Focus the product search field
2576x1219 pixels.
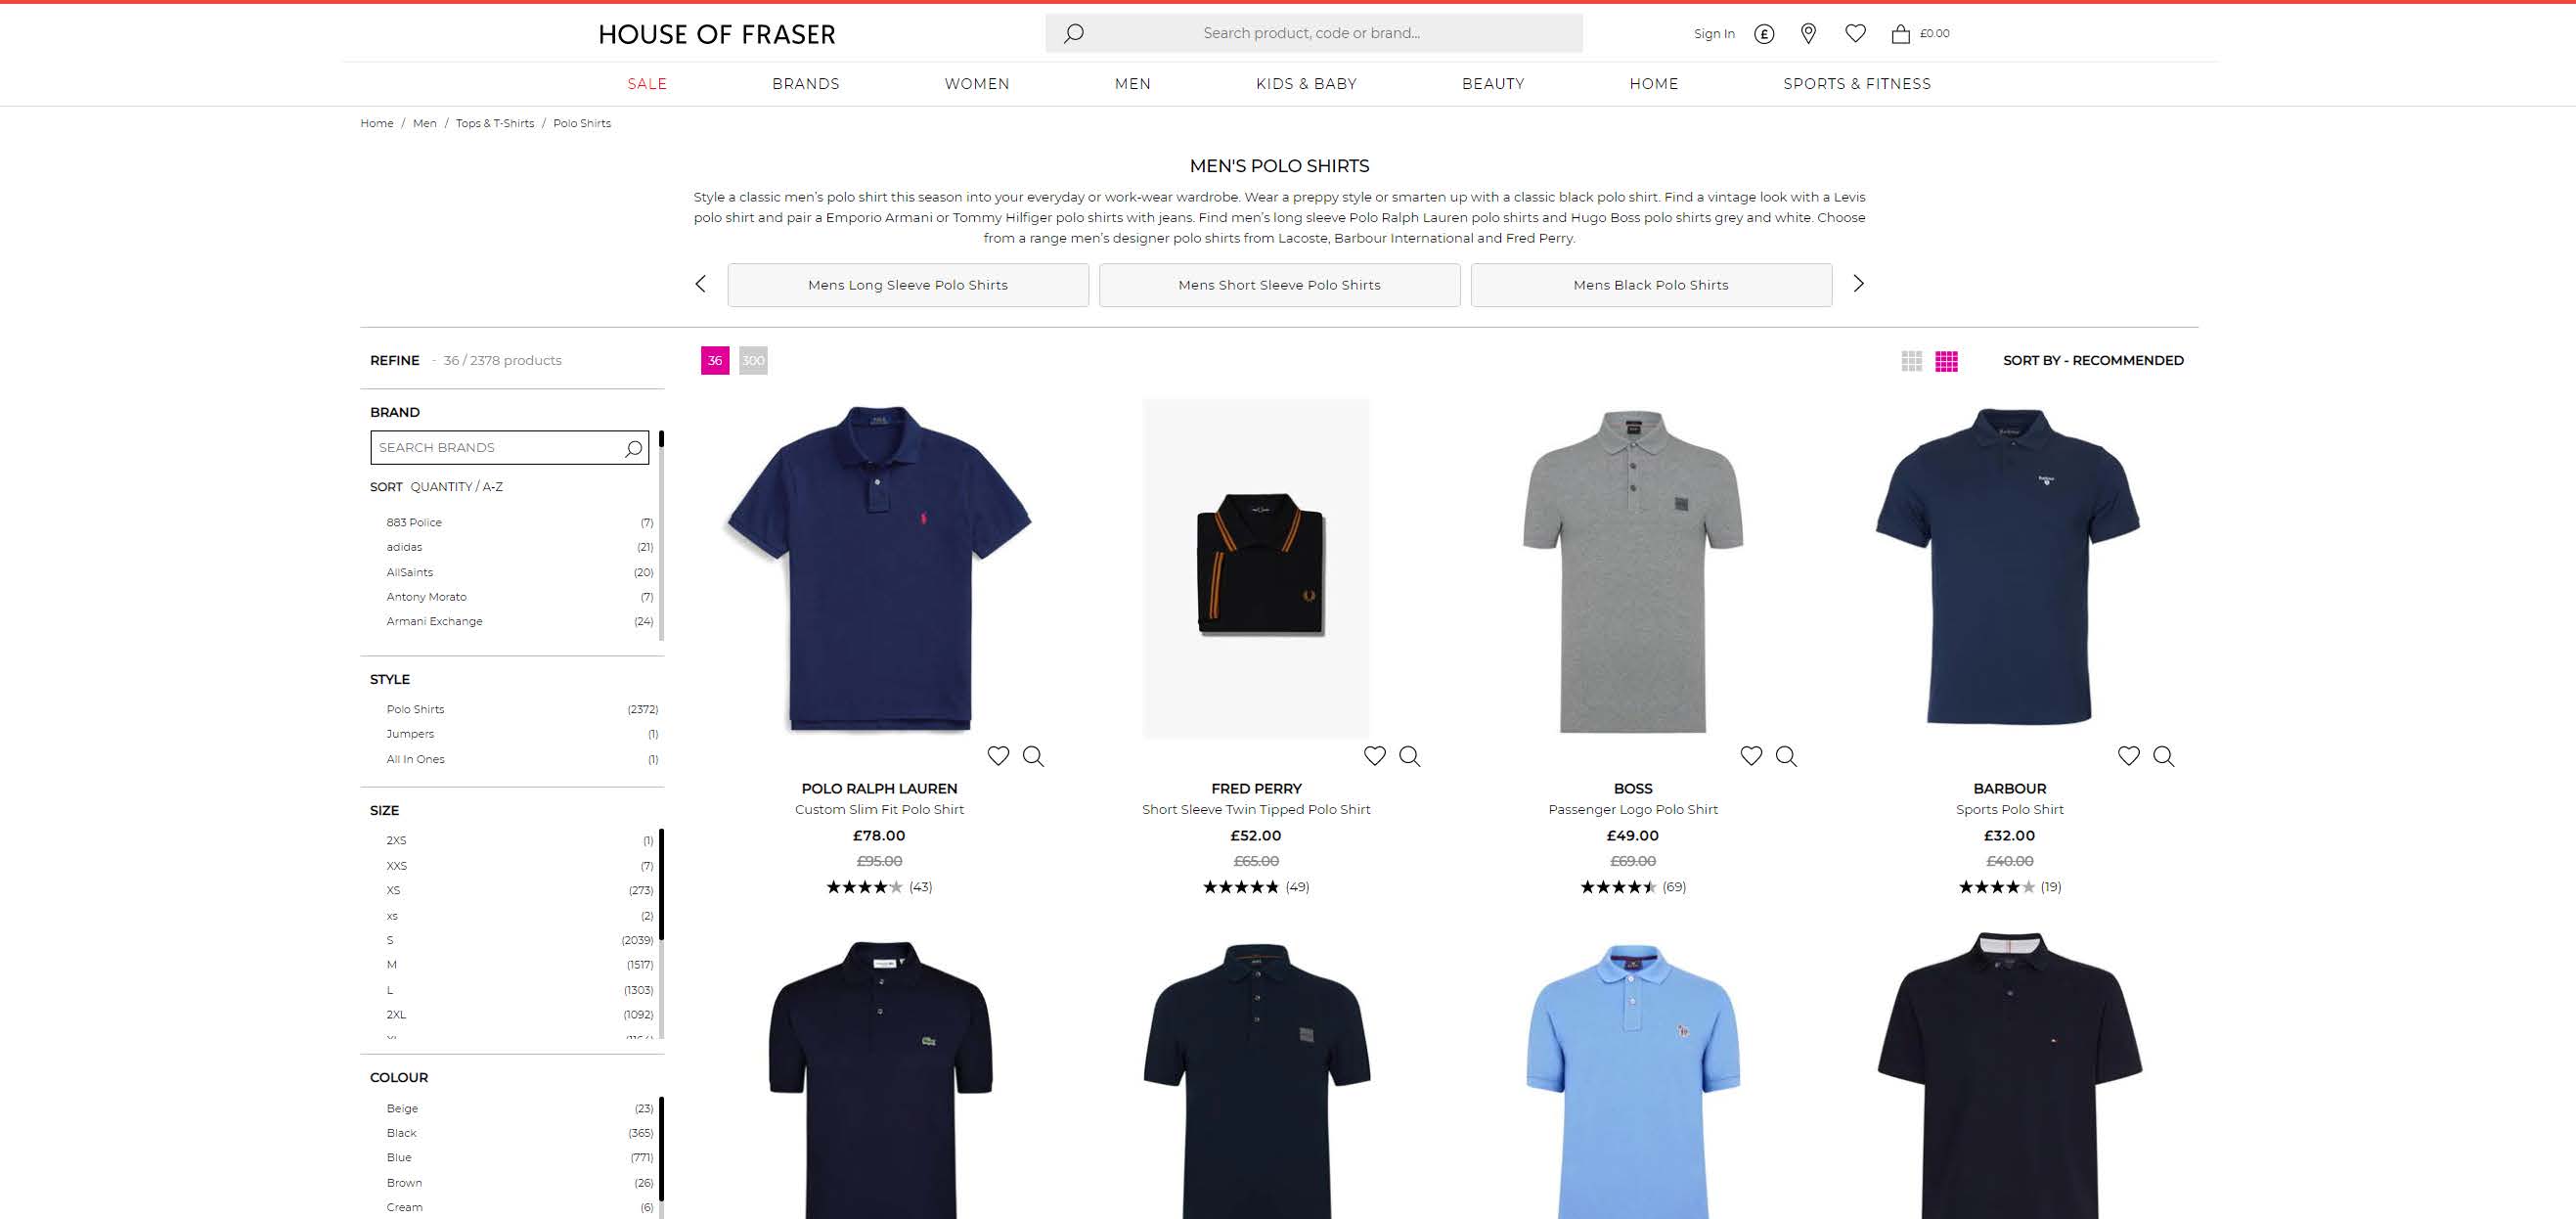click(1313, 33)
